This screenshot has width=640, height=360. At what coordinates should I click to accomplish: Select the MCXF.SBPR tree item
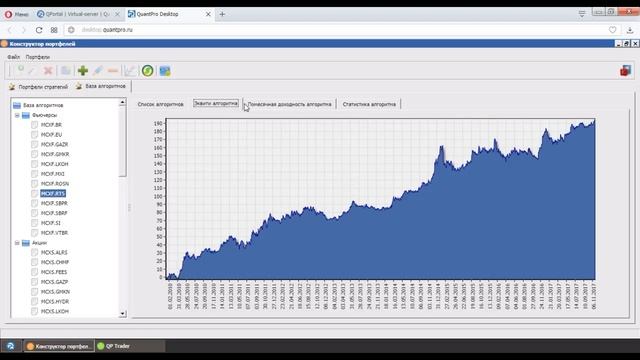[x=54, y=203]
